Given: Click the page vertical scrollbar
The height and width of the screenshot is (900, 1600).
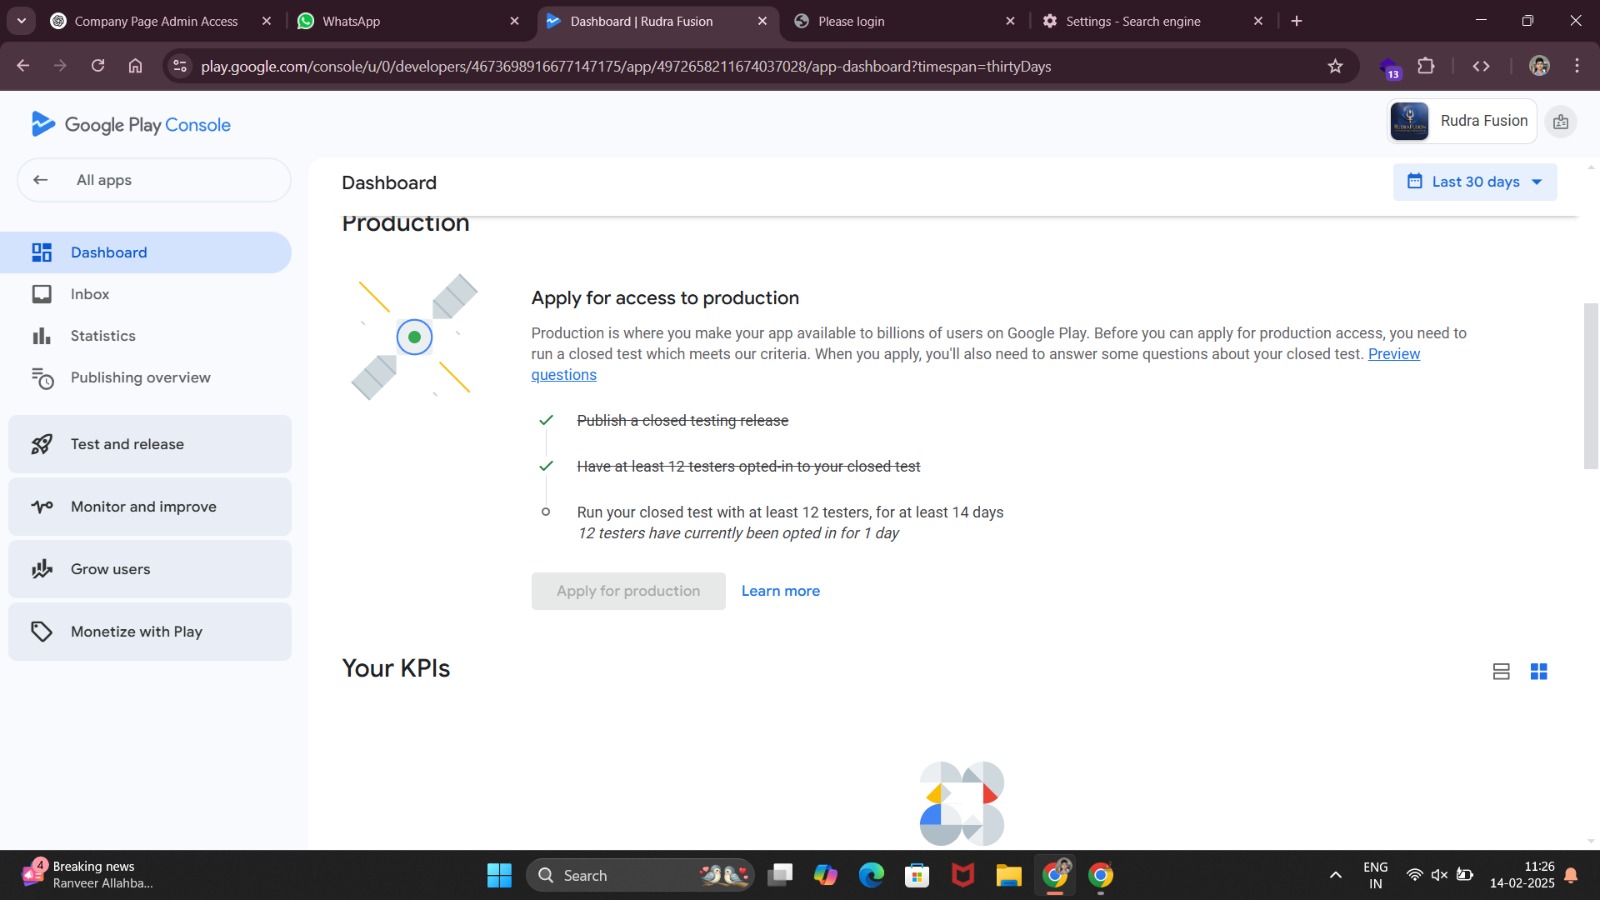Looking at the screenshot, I should 1591,386.
